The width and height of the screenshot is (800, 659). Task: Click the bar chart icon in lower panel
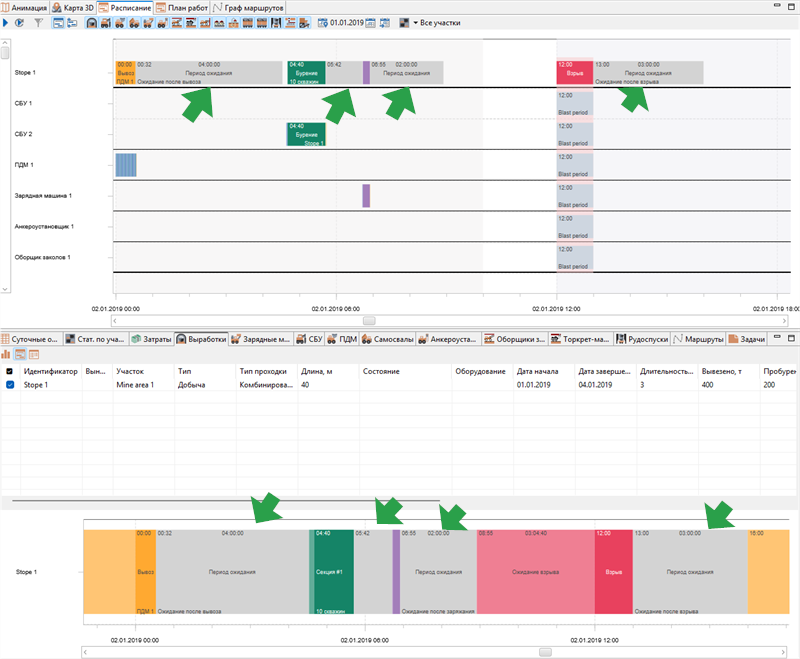pyautogui.click(x=6, y=354)
